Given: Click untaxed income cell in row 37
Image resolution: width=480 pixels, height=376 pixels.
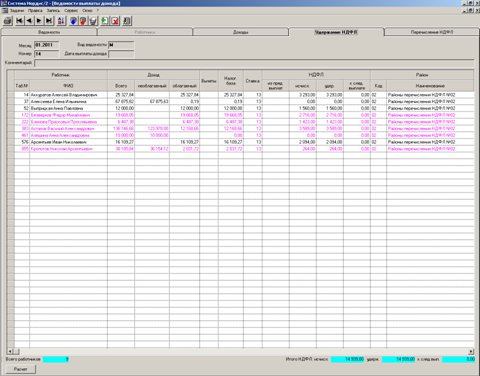Looking at the screenshot, I should click(152, 102).
